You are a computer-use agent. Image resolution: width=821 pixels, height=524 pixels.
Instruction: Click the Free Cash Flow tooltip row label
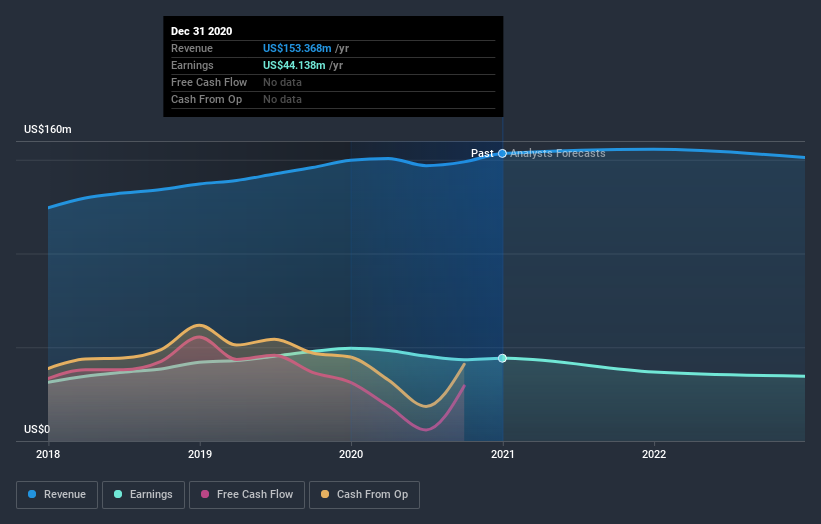tap(209, 82)
